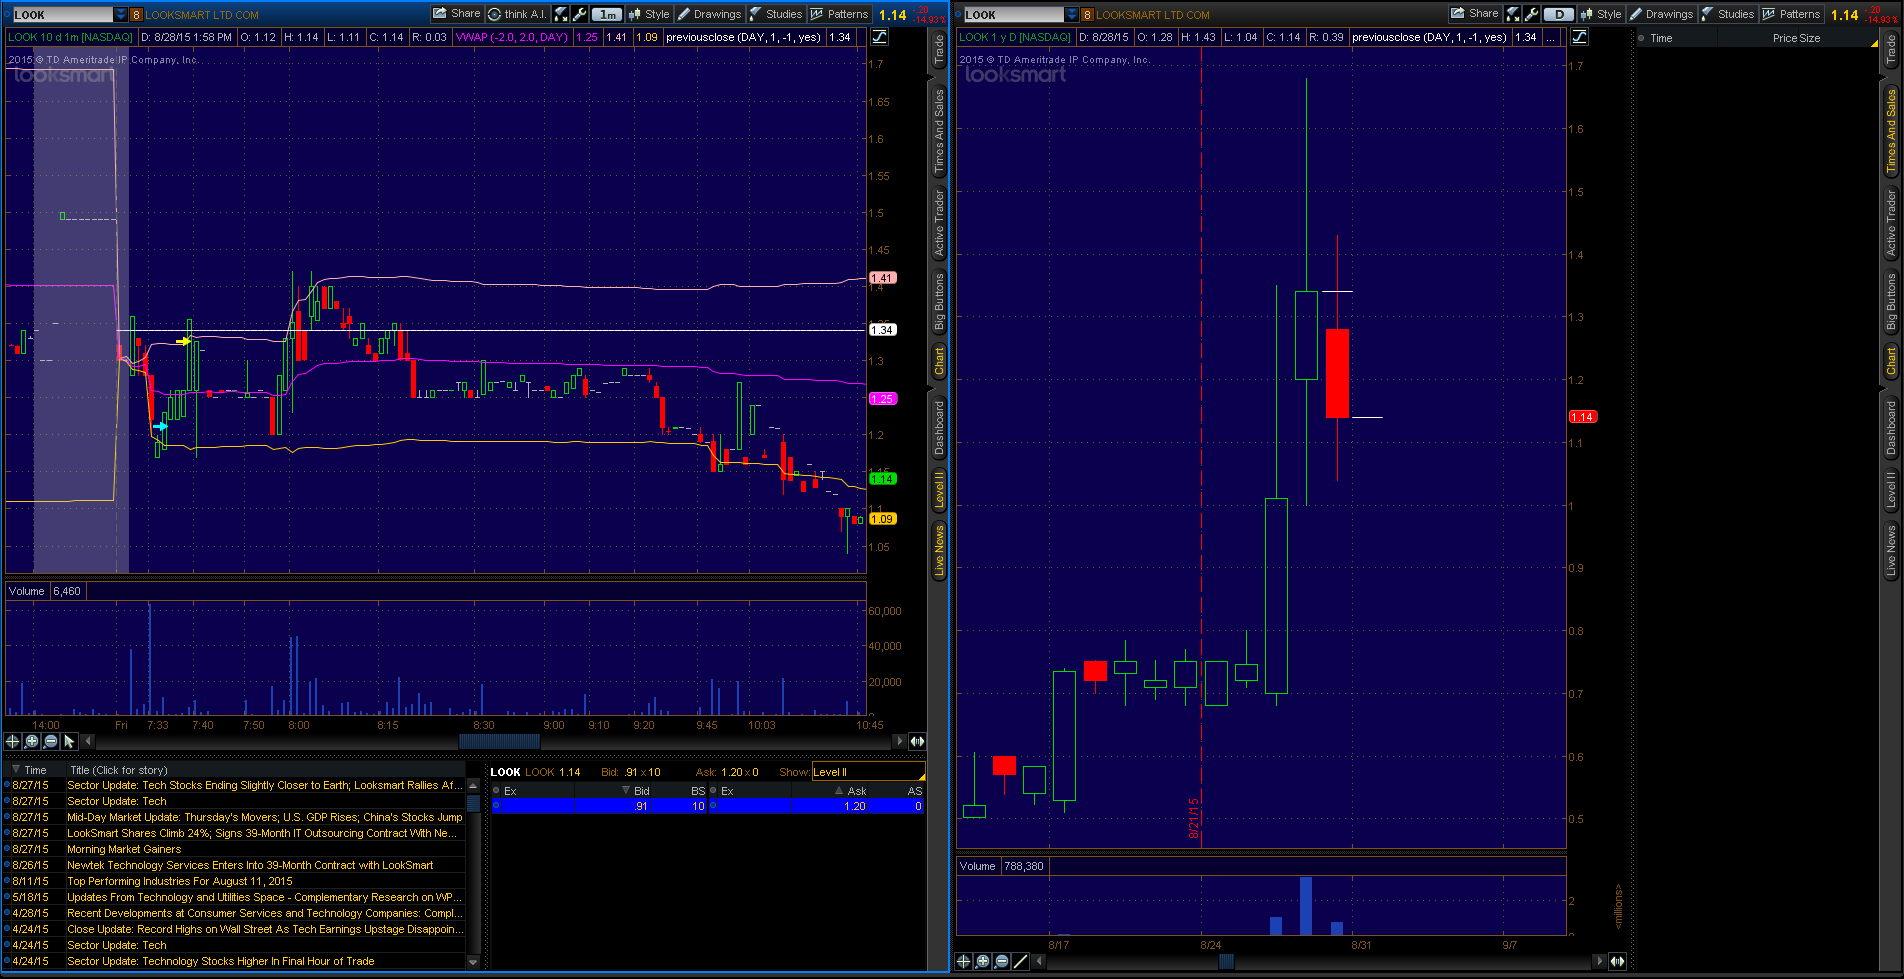Open the Style menu on left chart
The image size is (1904, 979).
[649, 14]
